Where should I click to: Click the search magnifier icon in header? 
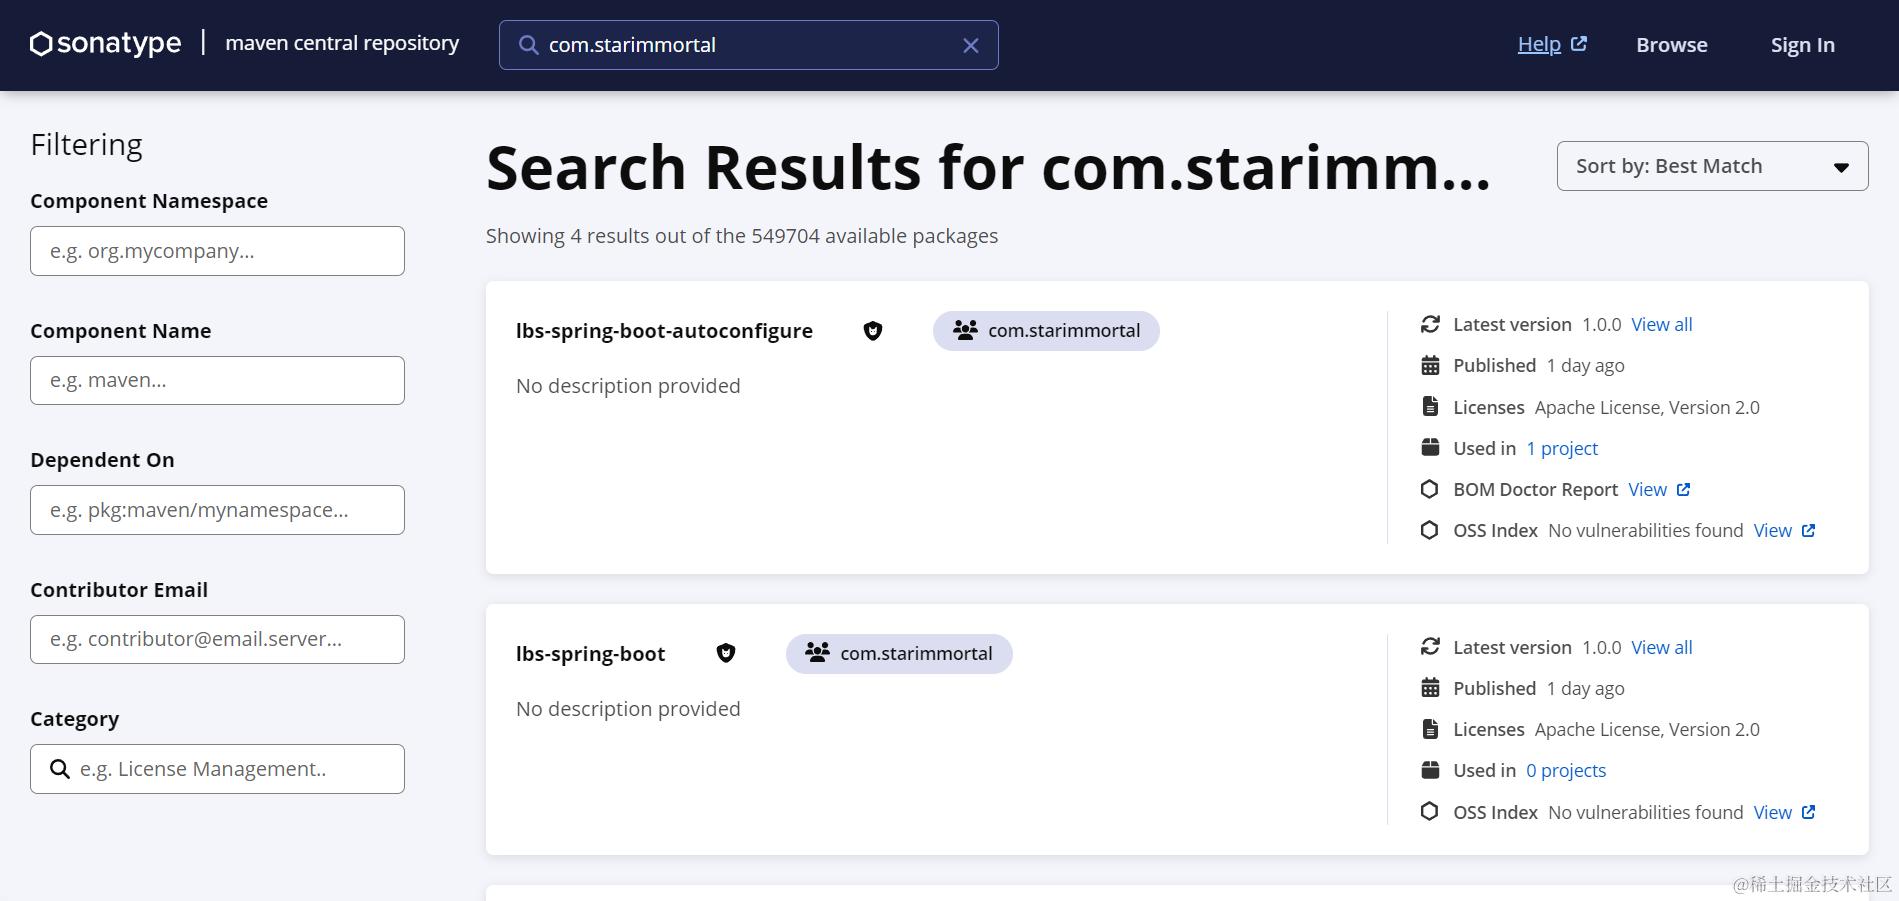528,45
